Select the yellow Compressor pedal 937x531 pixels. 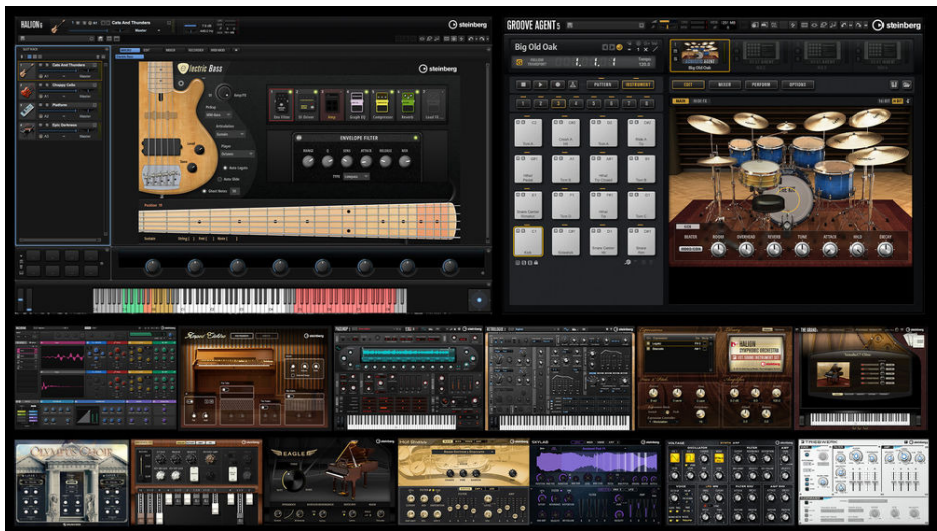382,106
